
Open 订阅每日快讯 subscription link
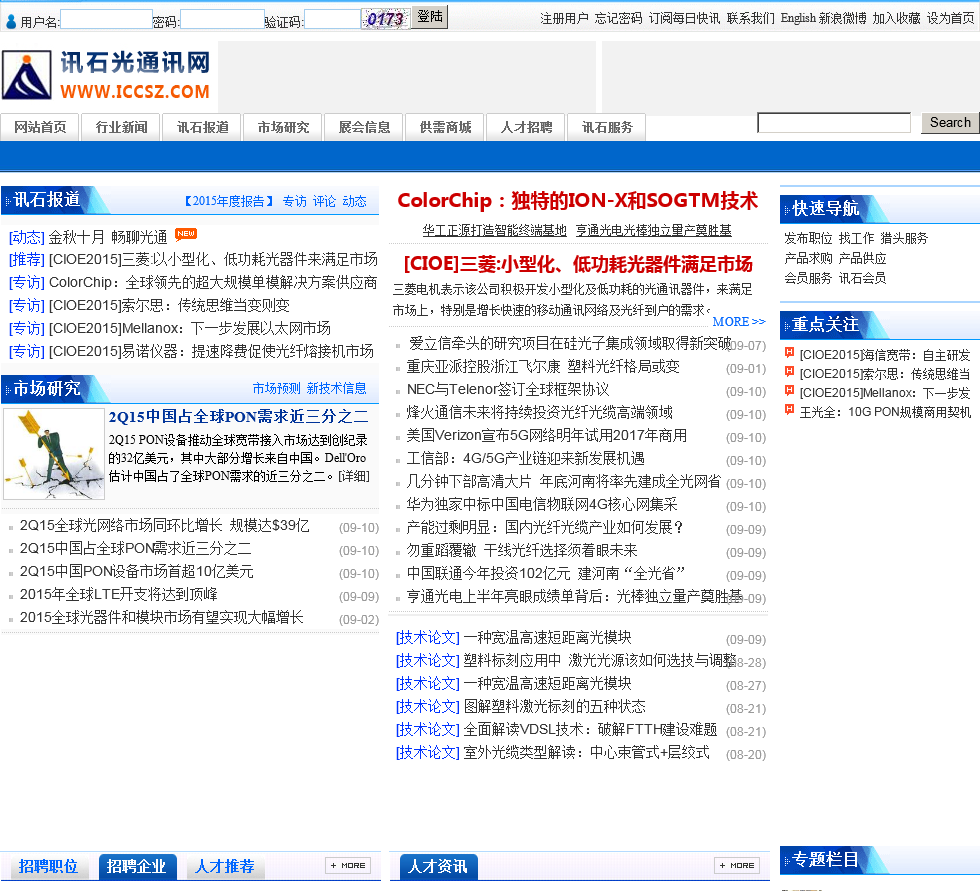684,19
